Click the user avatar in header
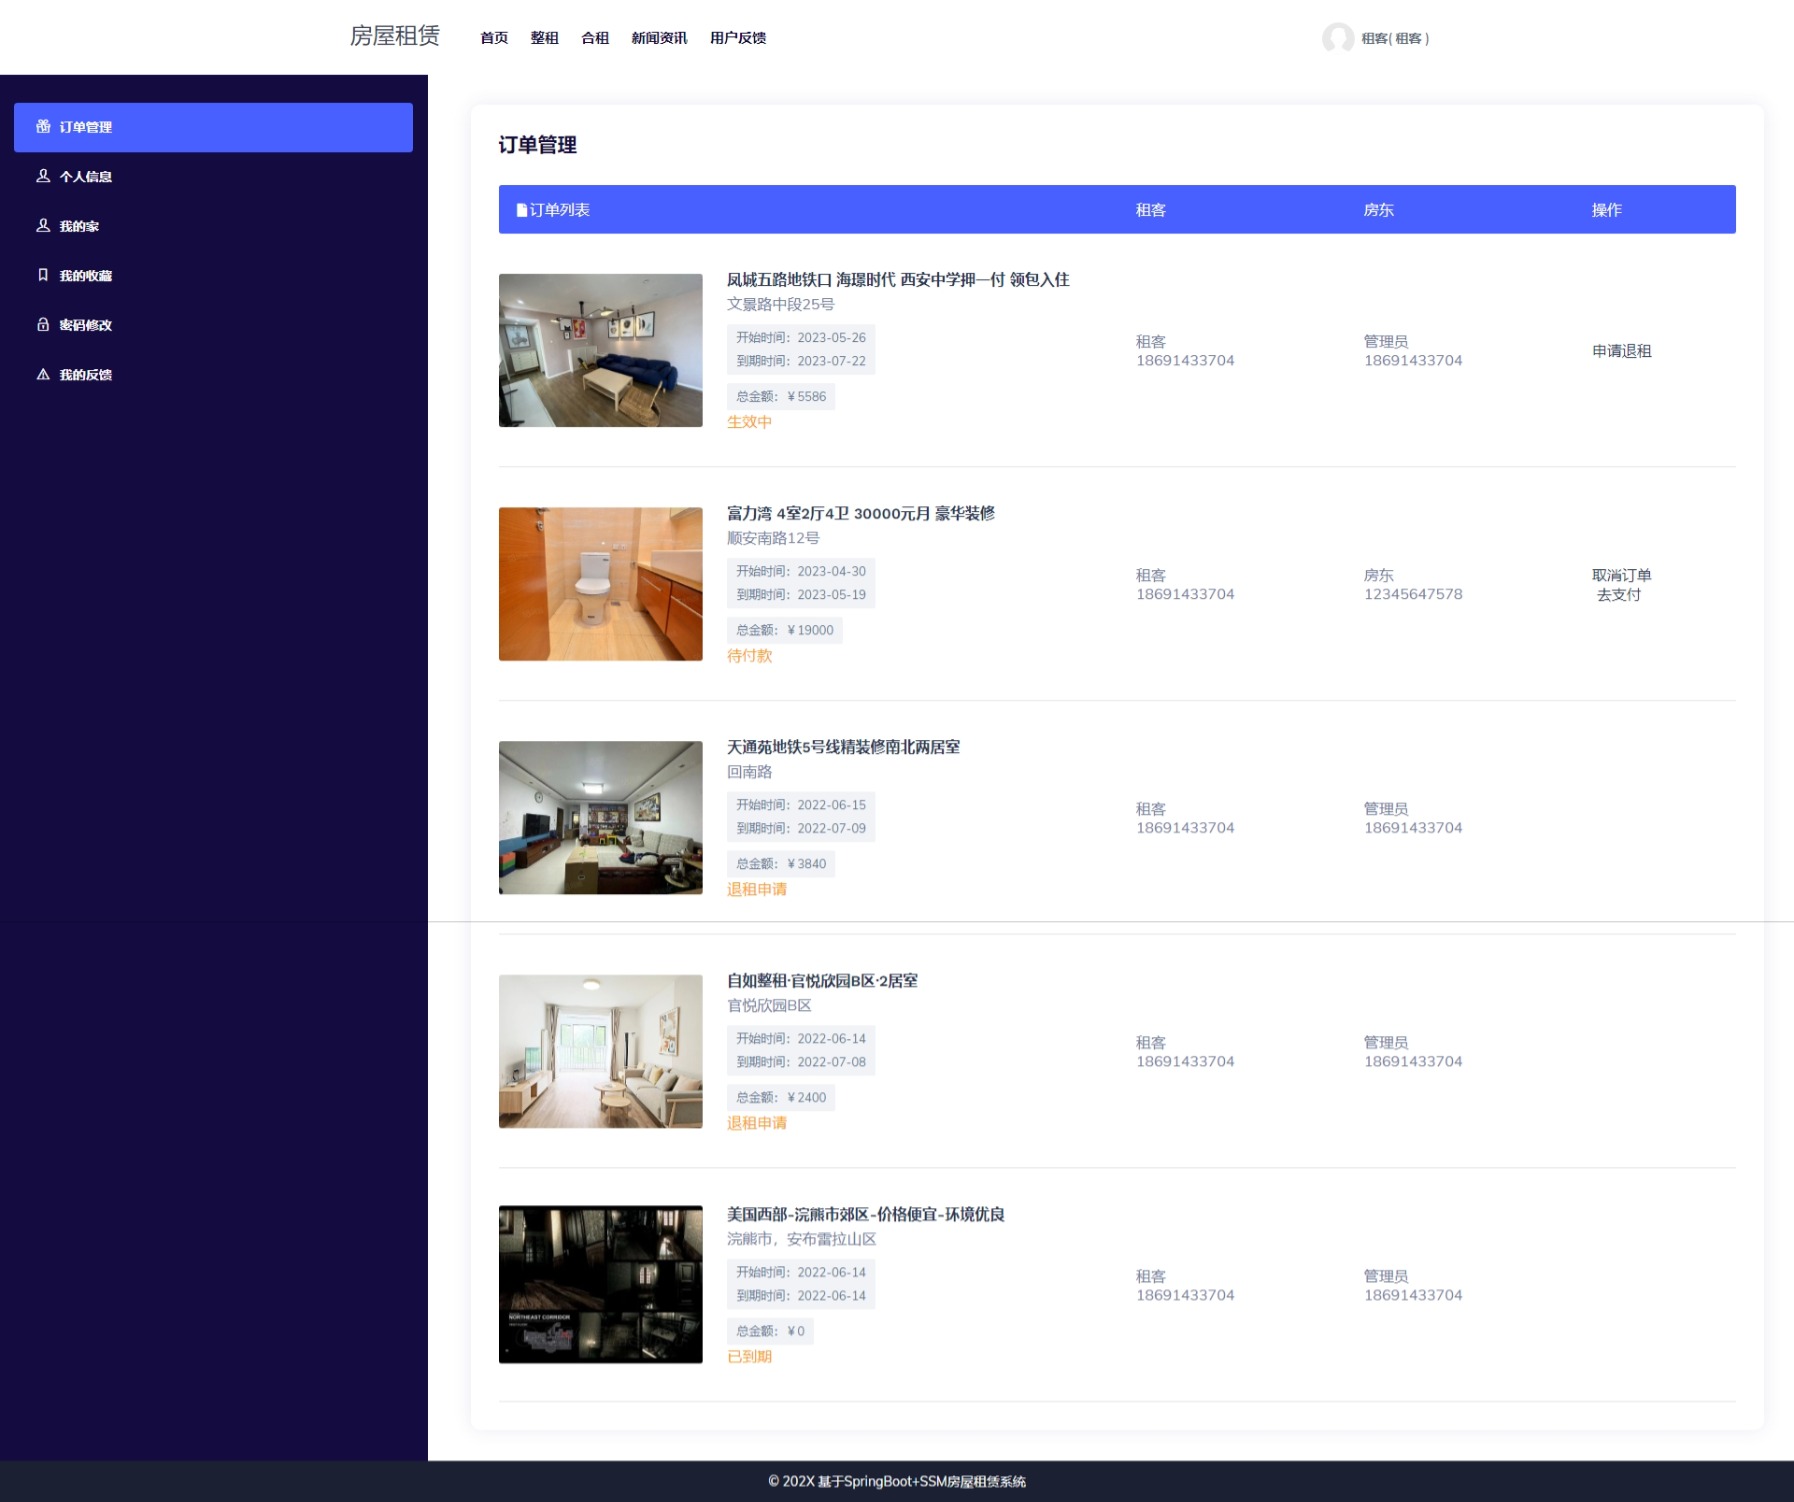The image size is (1794, 1502). tap(1337, 38)
